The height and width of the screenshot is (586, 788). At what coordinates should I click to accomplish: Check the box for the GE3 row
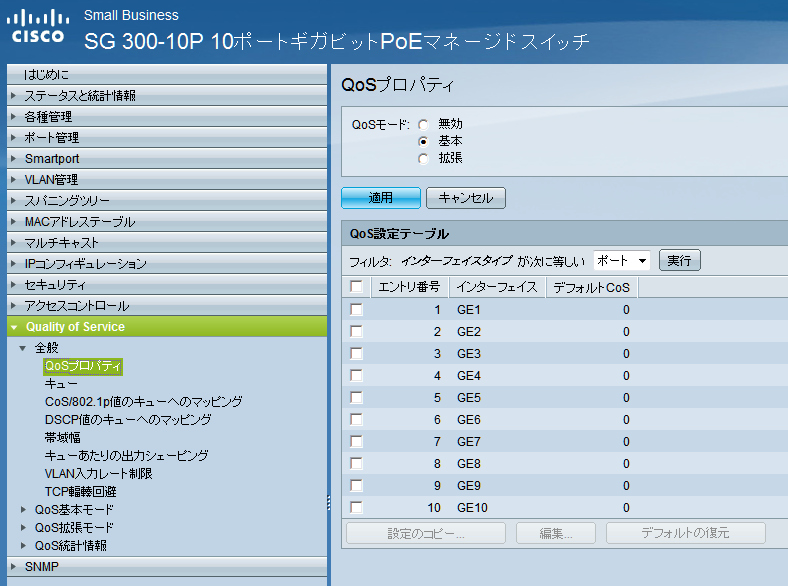tap(356, 353)
